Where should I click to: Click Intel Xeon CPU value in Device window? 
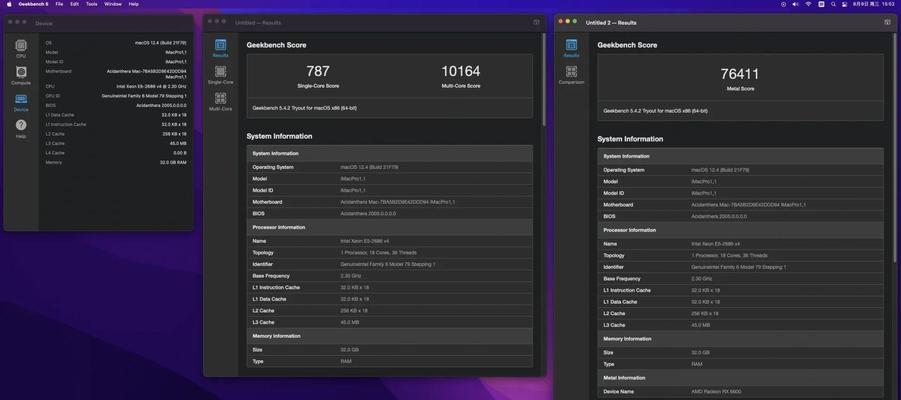tap(151, 86)
